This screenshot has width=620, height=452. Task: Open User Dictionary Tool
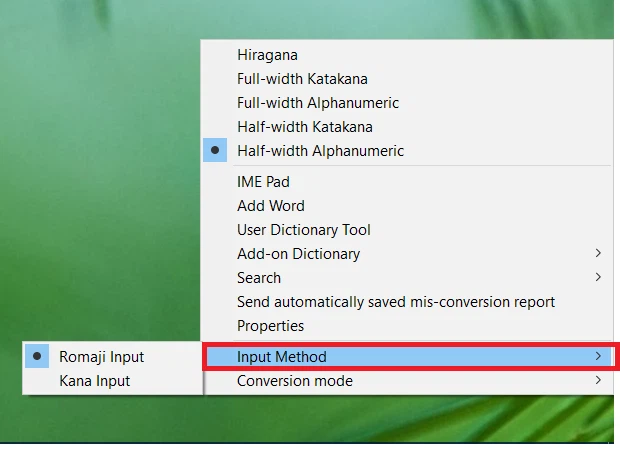(303, 230)
